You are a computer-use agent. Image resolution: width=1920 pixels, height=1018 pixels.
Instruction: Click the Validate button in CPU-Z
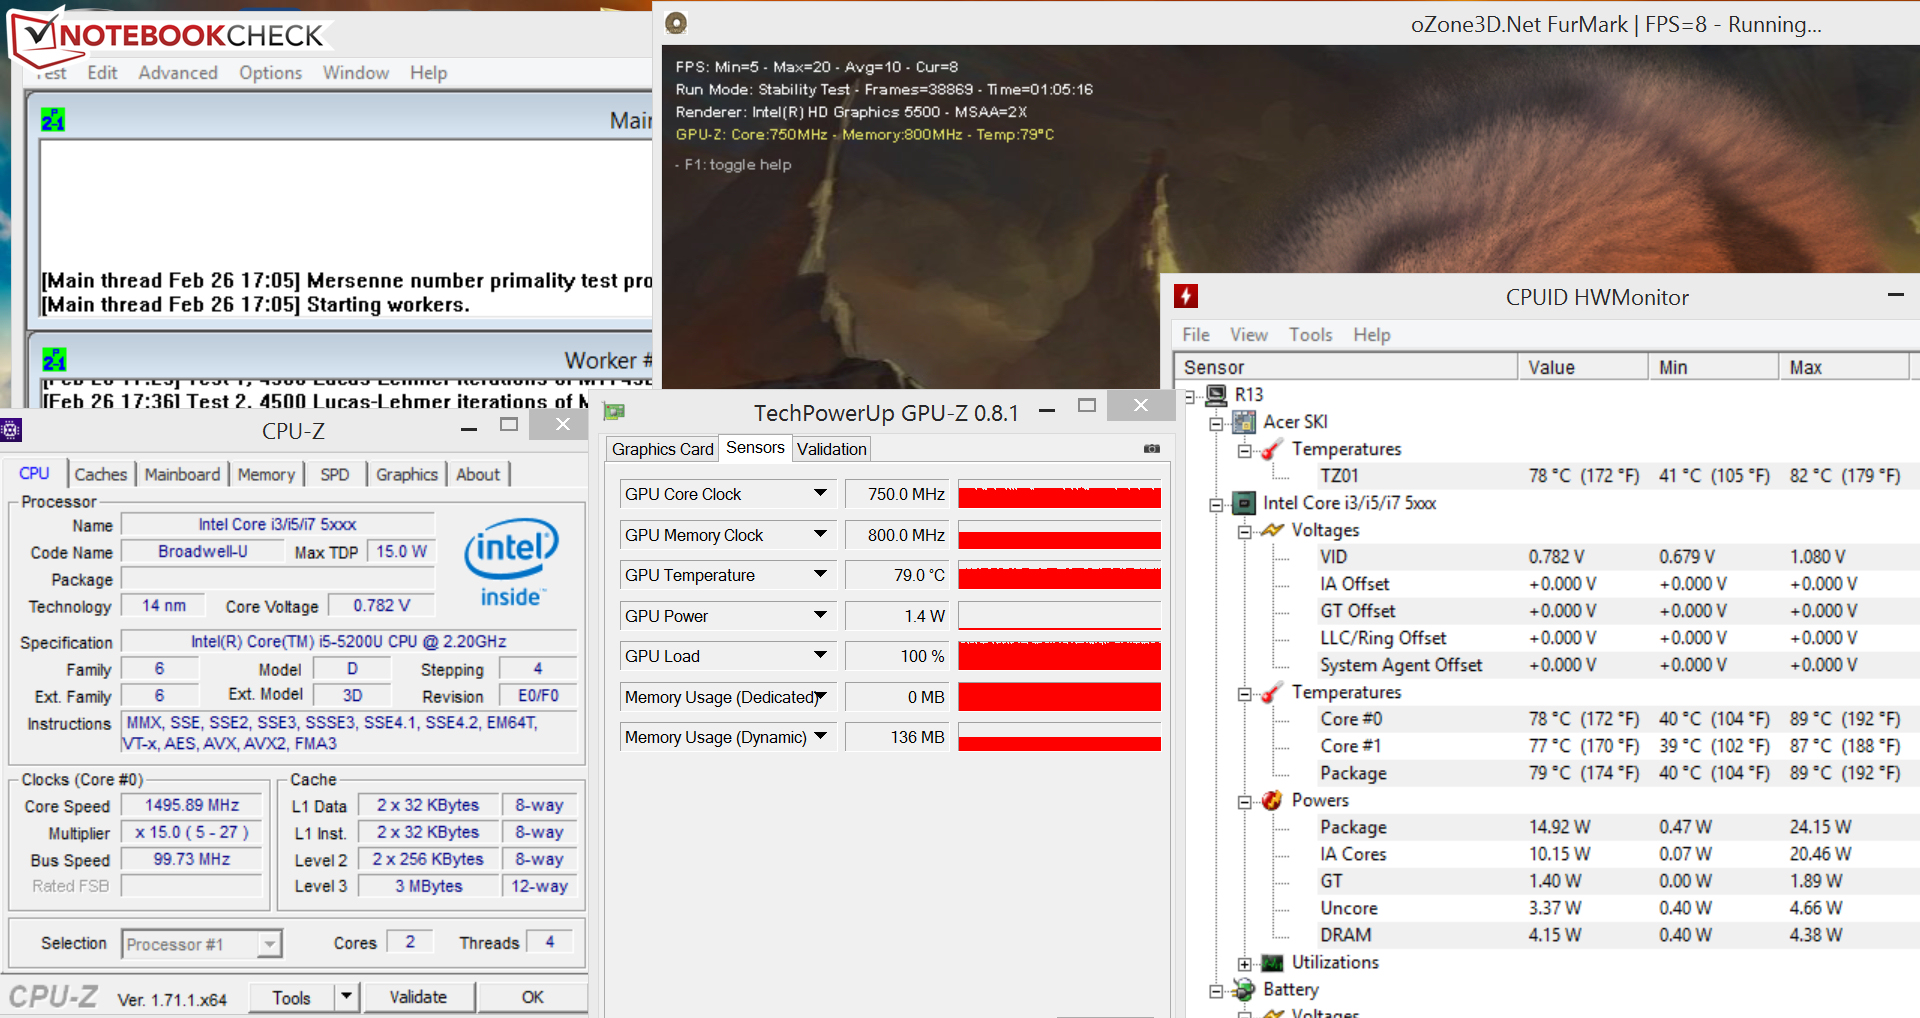coord(418,997)
